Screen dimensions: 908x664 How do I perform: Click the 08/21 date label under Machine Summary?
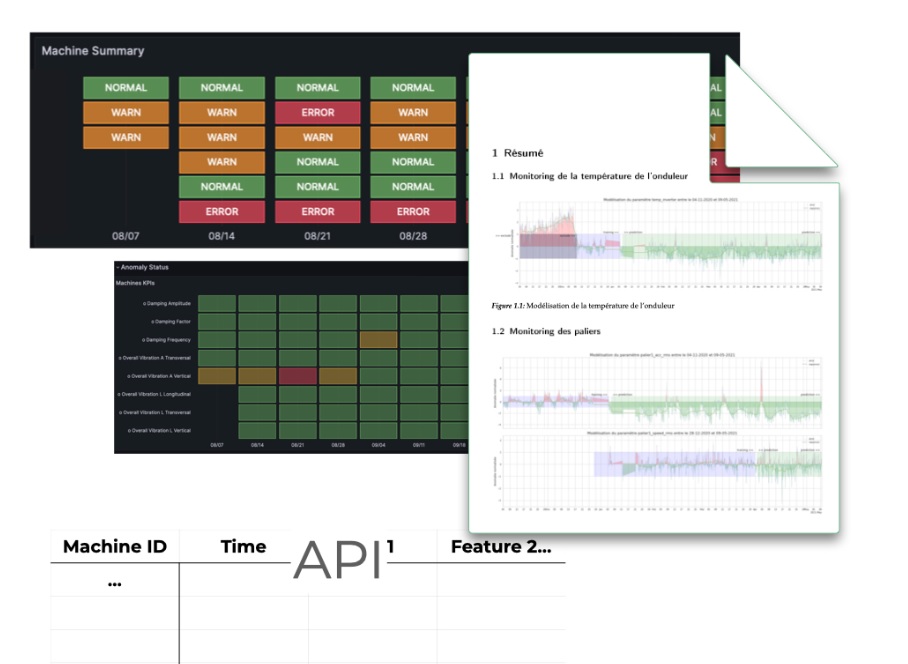(x=317, y=236)
